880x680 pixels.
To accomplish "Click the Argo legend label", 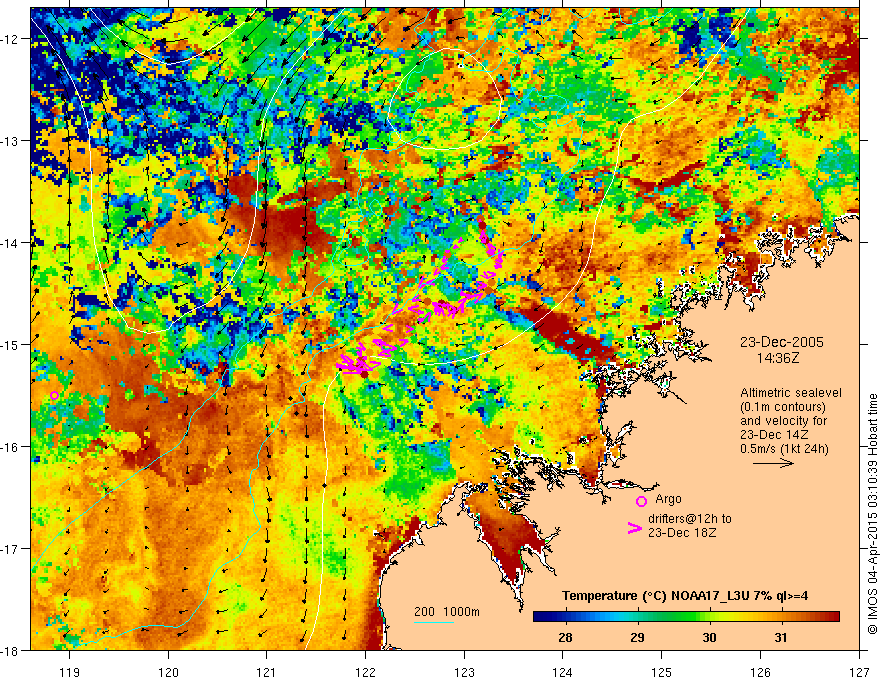I will [x=668, y=499].
